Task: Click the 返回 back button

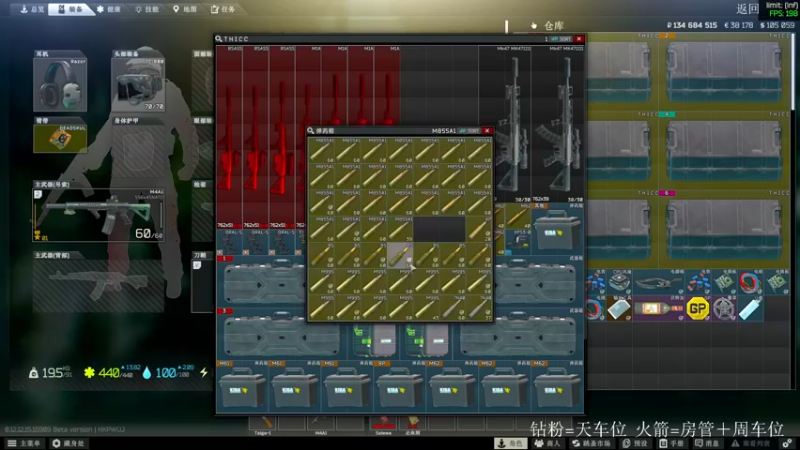Action: coord(747,9)
